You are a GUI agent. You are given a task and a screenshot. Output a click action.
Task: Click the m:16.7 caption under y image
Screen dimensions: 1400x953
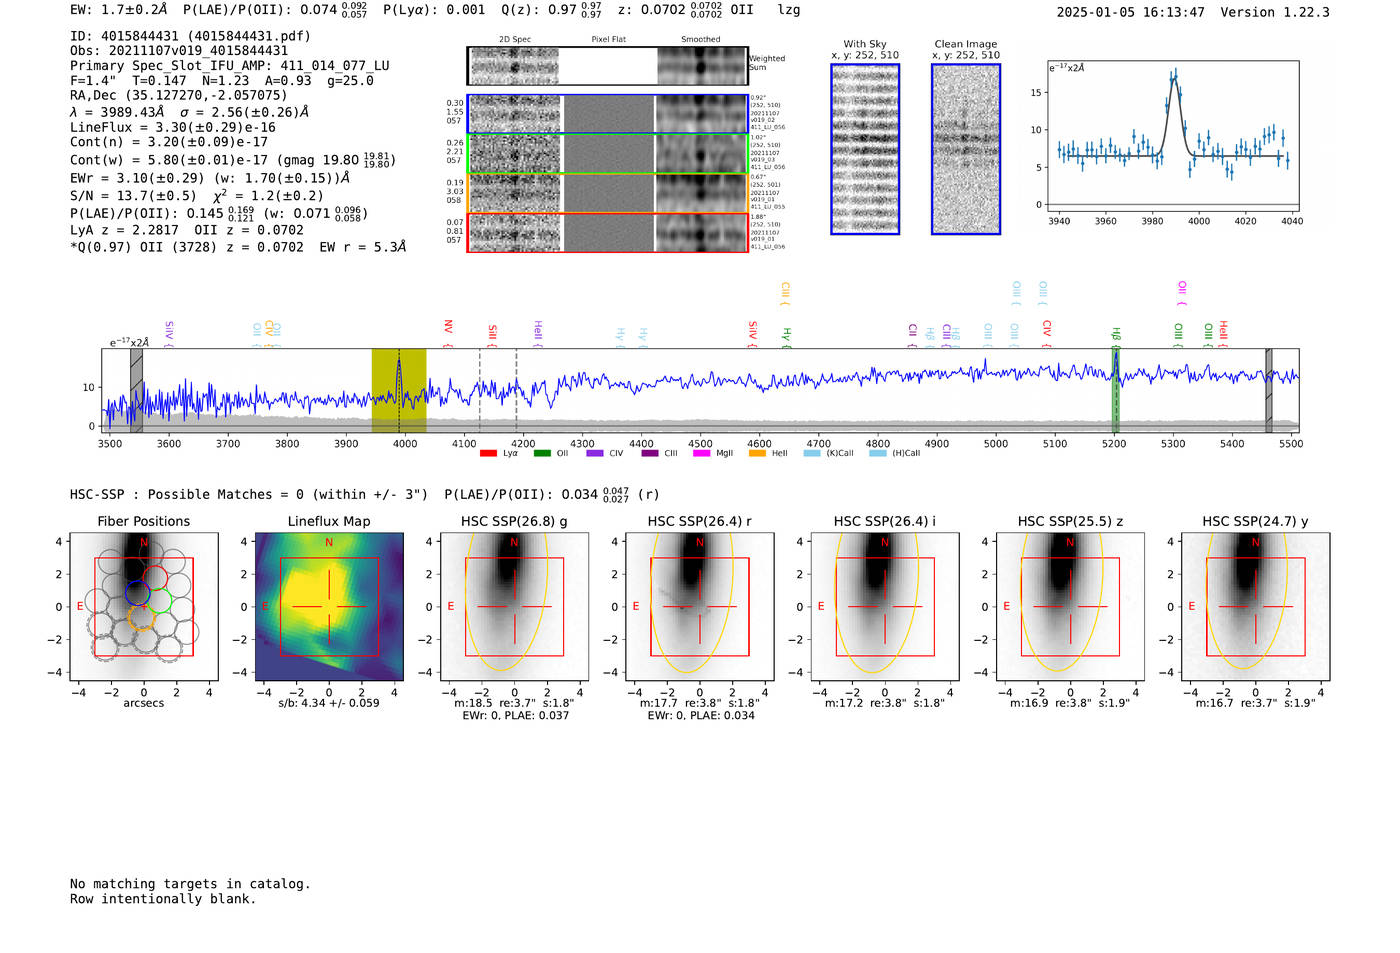click(x=1256, y=703)
